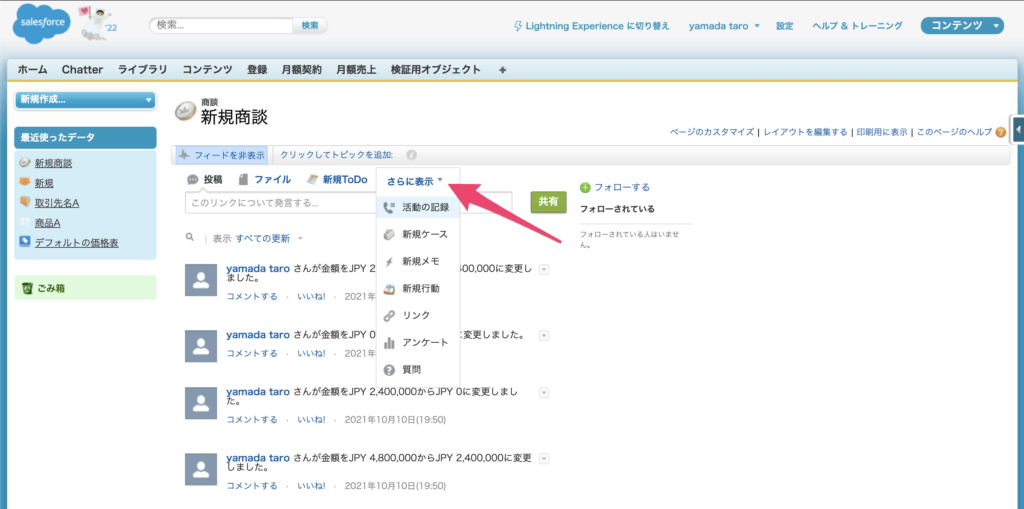Click the リンク chain icon
Screen dimensions: 1024x509
pyautogui.click(x=389, y=316)
